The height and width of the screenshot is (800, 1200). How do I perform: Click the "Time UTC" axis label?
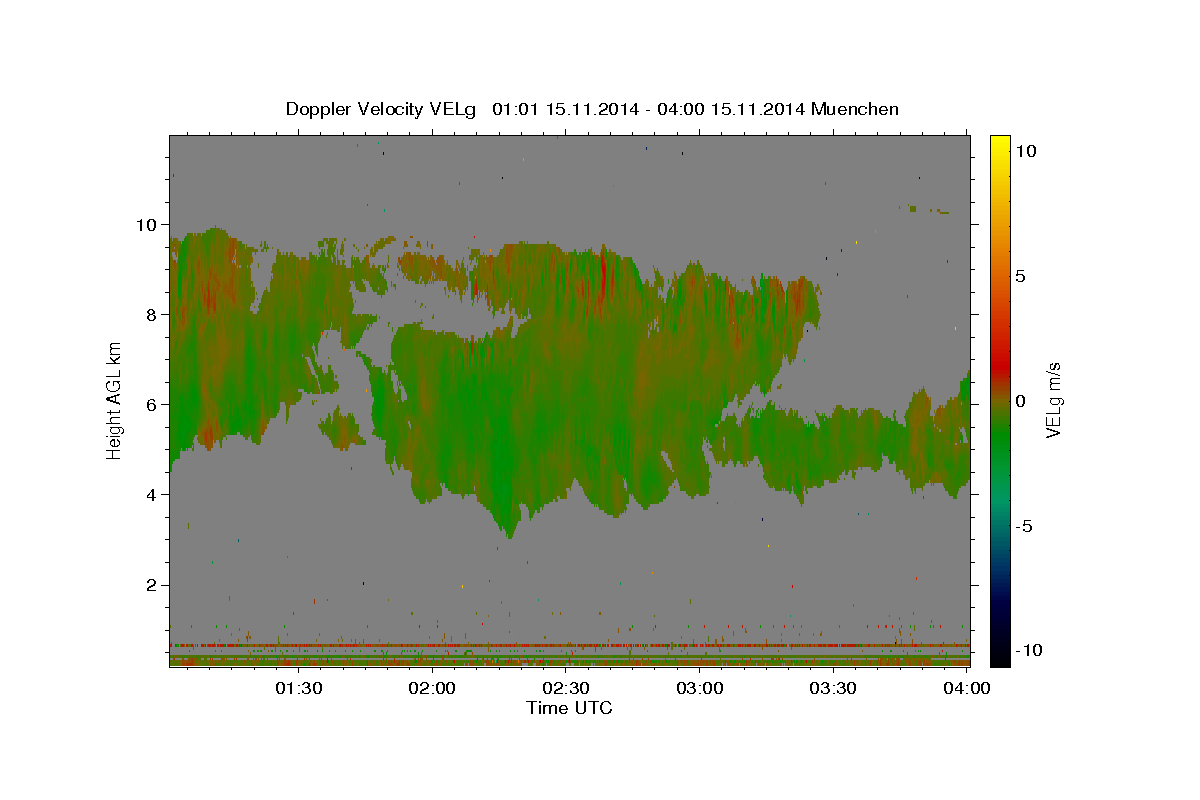pyautogui.click(x=569, y=708)
